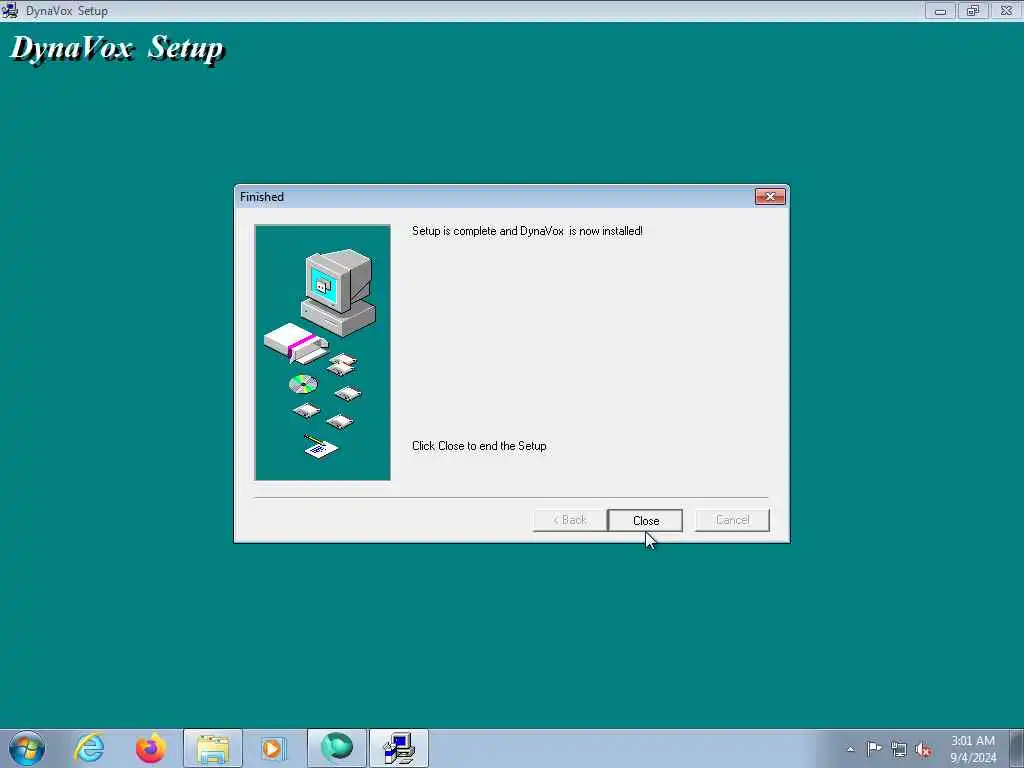Image resolution: width=1024 pixels, height=768 pixels.
Task: Click the Show desktop strip in taskbar
Action: click(x=1017, y=748)
